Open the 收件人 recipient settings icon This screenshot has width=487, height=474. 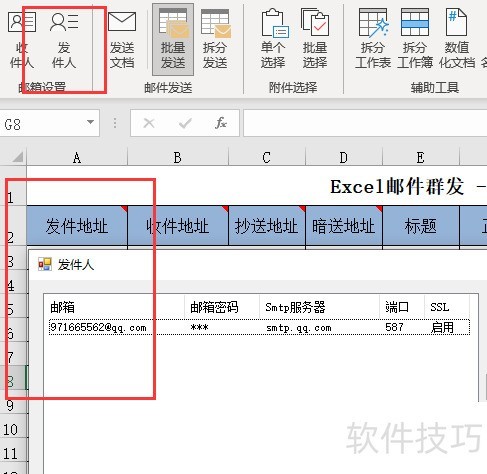(21, 39)
